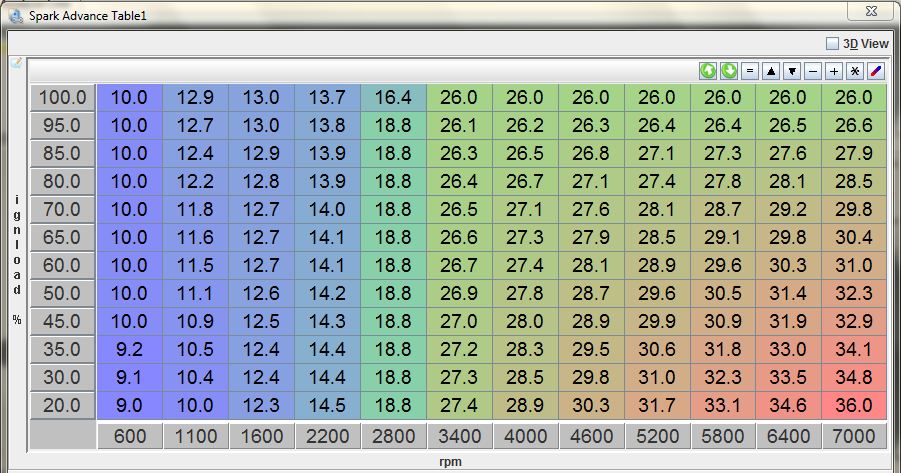Select the 65.0 load bin header
The image size is (901, 473).
[62, 237]
